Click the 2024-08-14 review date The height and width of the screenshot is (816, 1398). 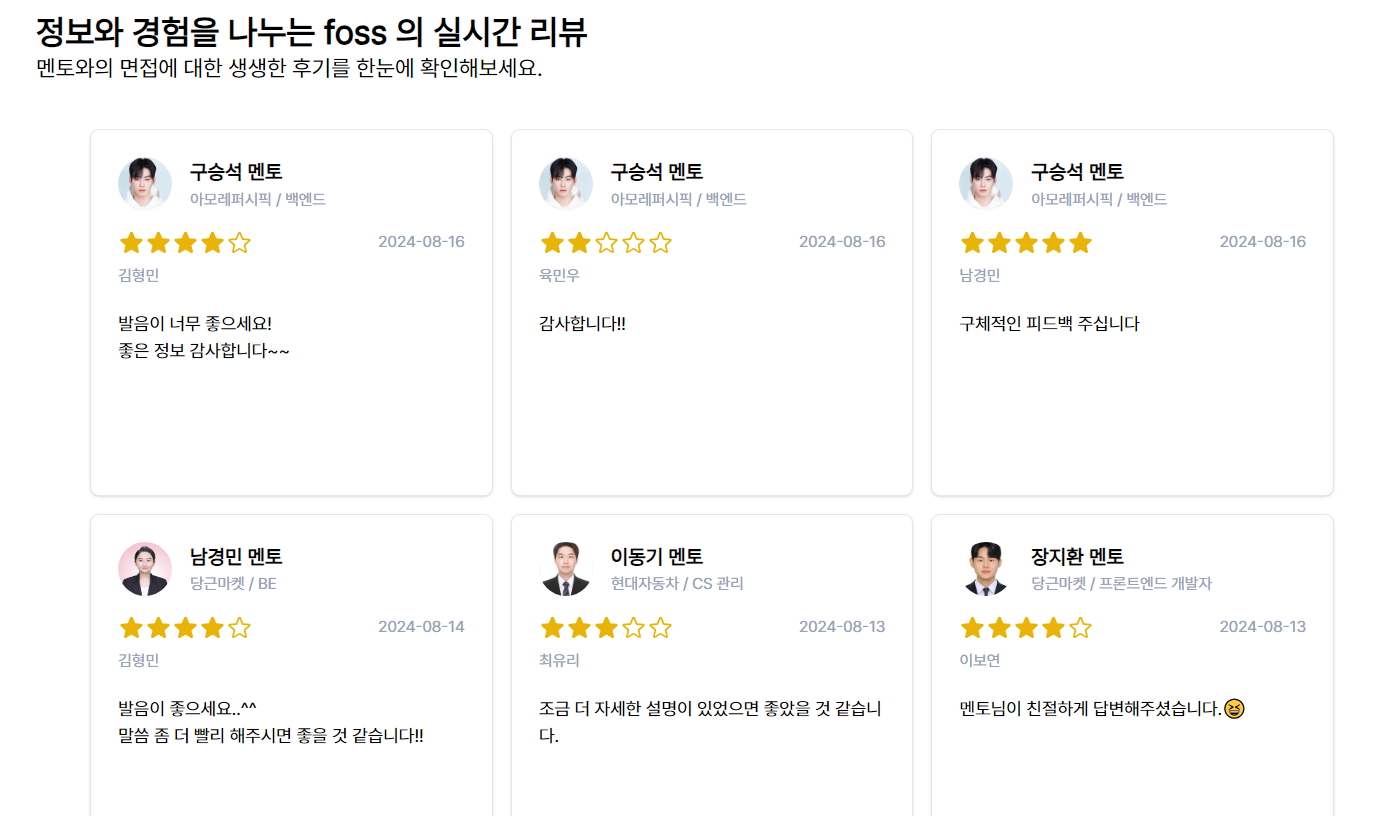pyautogui.click(x=421, y=627)
